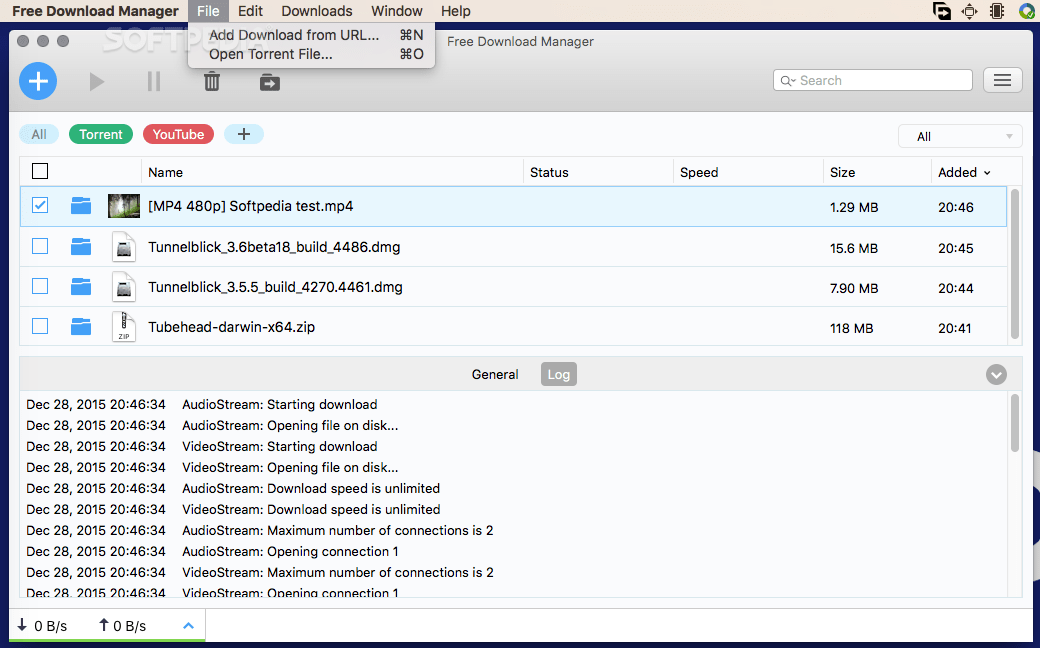This screenshot has width=1040, height=648.
Task: Check the Tunnelblick_3.5.5 download checkbox
Action: coord(40,286)
